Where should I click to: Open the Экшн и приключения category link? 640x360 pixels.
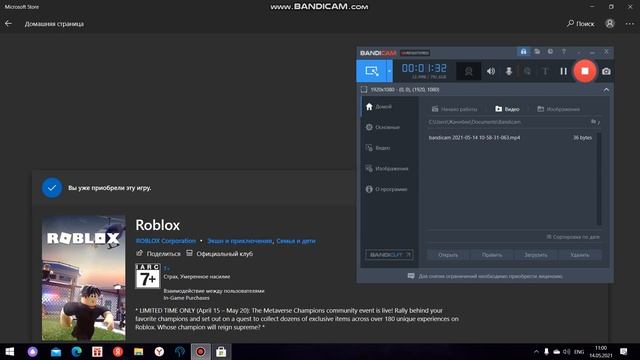(240, 241)
